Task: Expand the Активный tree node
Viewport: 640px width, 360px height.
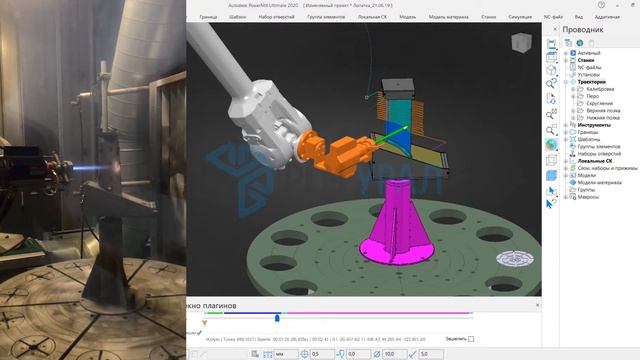Action: [566, 53]
